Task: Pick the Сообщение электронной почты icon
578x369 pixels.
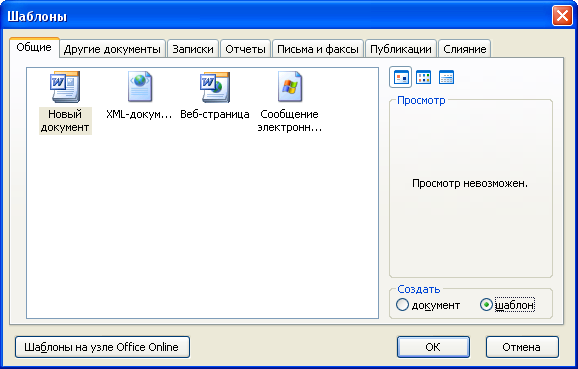Action: [x=290, y=87]
